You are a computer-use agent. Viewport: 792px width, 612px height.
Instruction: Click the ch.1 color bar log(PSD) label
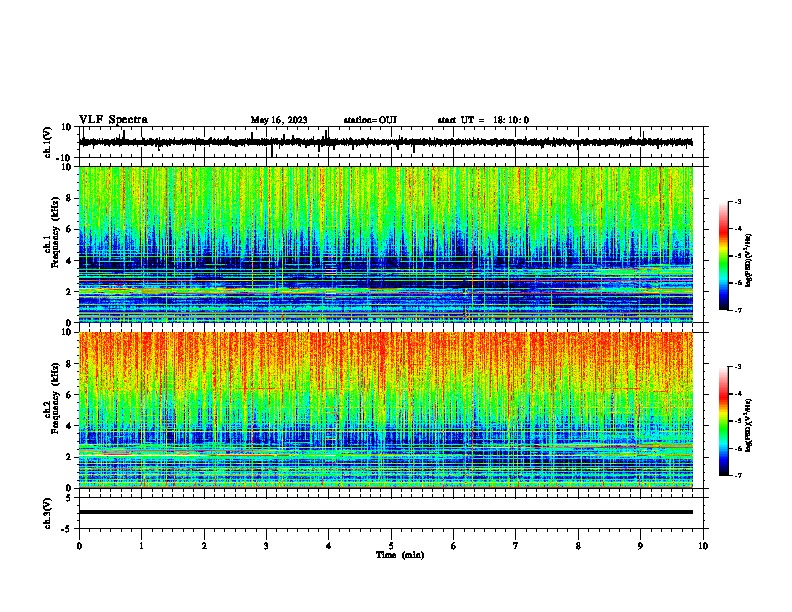coord(749,260)
